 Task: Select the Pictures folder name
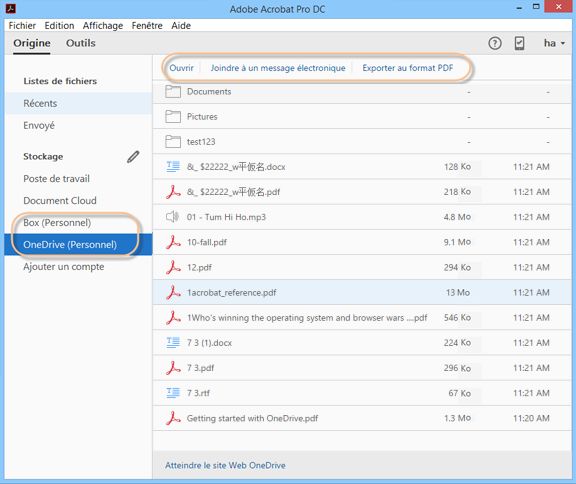[x=202, y=116]
